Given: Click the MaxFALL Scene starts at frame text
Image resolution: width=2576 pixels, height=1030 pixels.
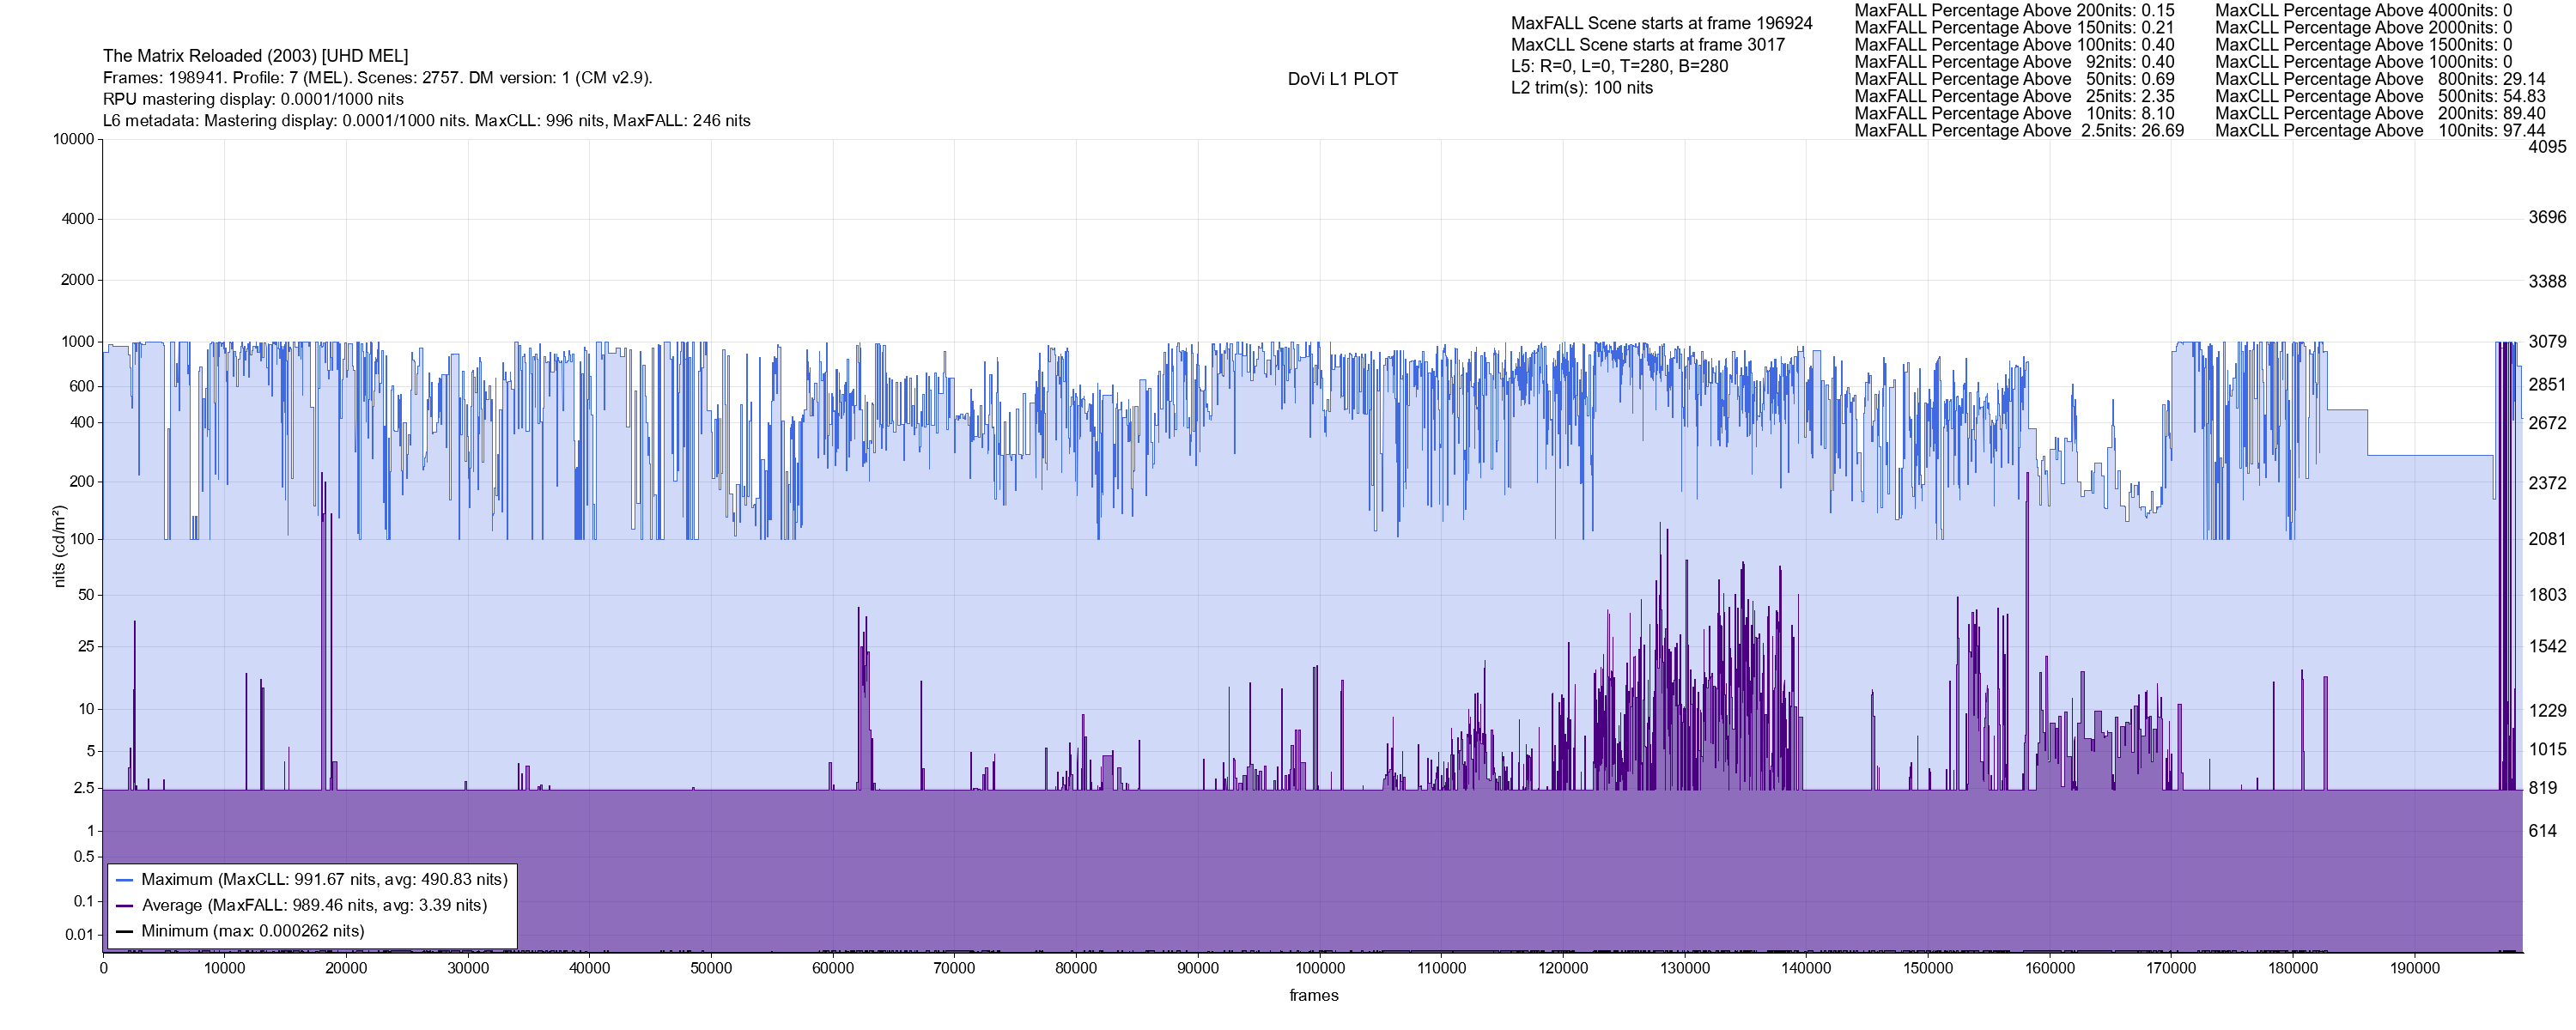Looking at the screenshot, I should click(1661, 23).
